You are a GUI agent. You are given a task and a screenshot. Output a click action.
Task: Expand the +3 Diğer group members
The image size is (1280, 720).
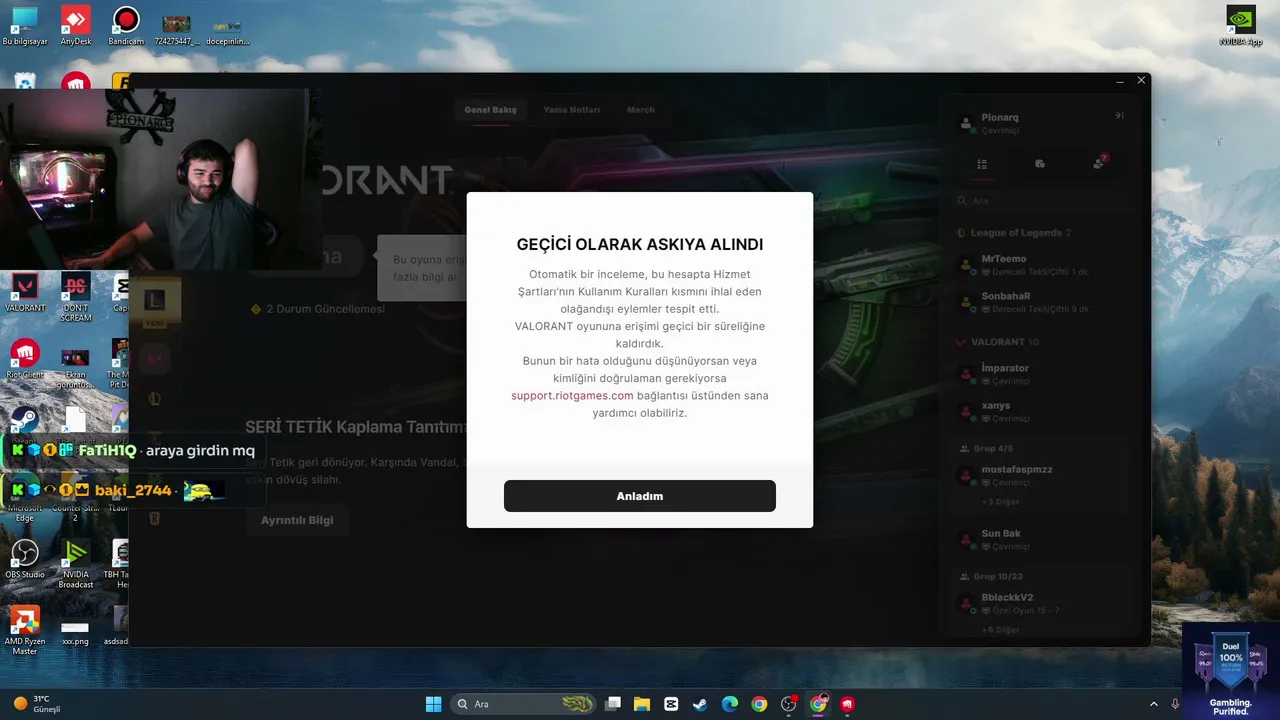(1000, 501)
